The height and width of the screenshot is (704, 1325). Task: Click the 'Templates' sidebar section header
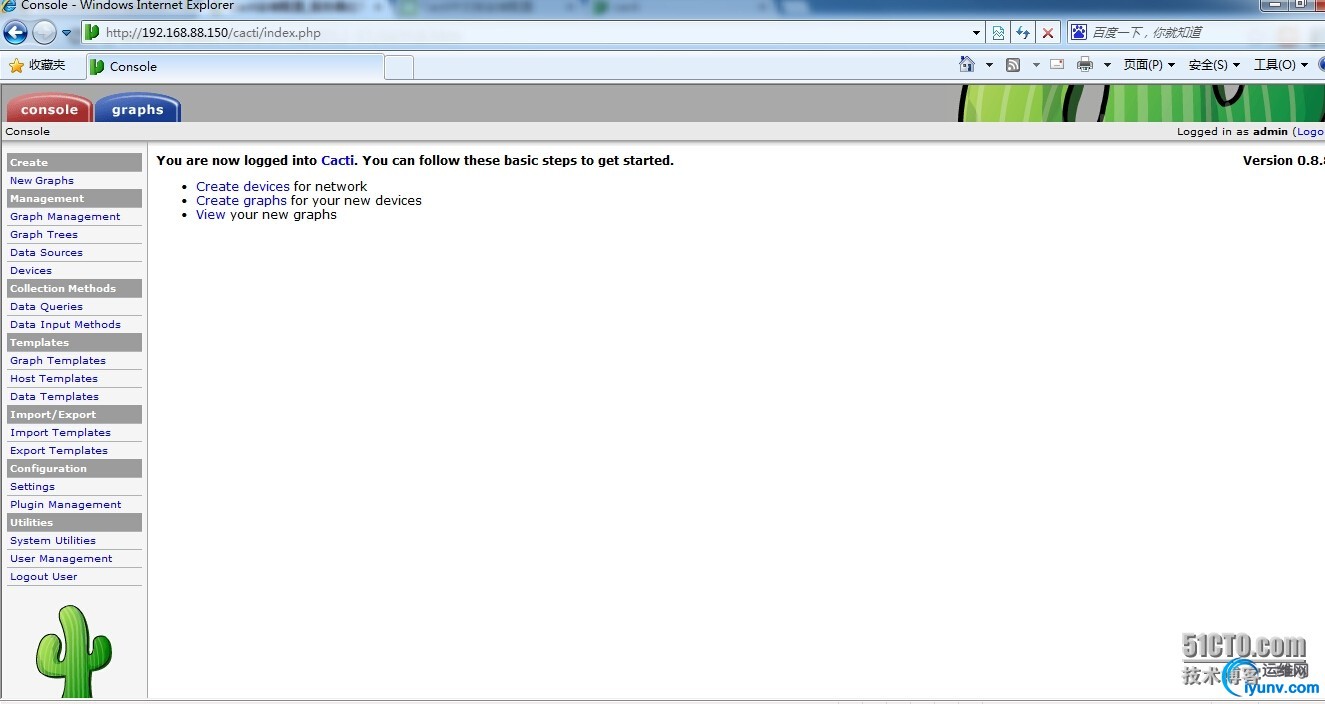74,342
